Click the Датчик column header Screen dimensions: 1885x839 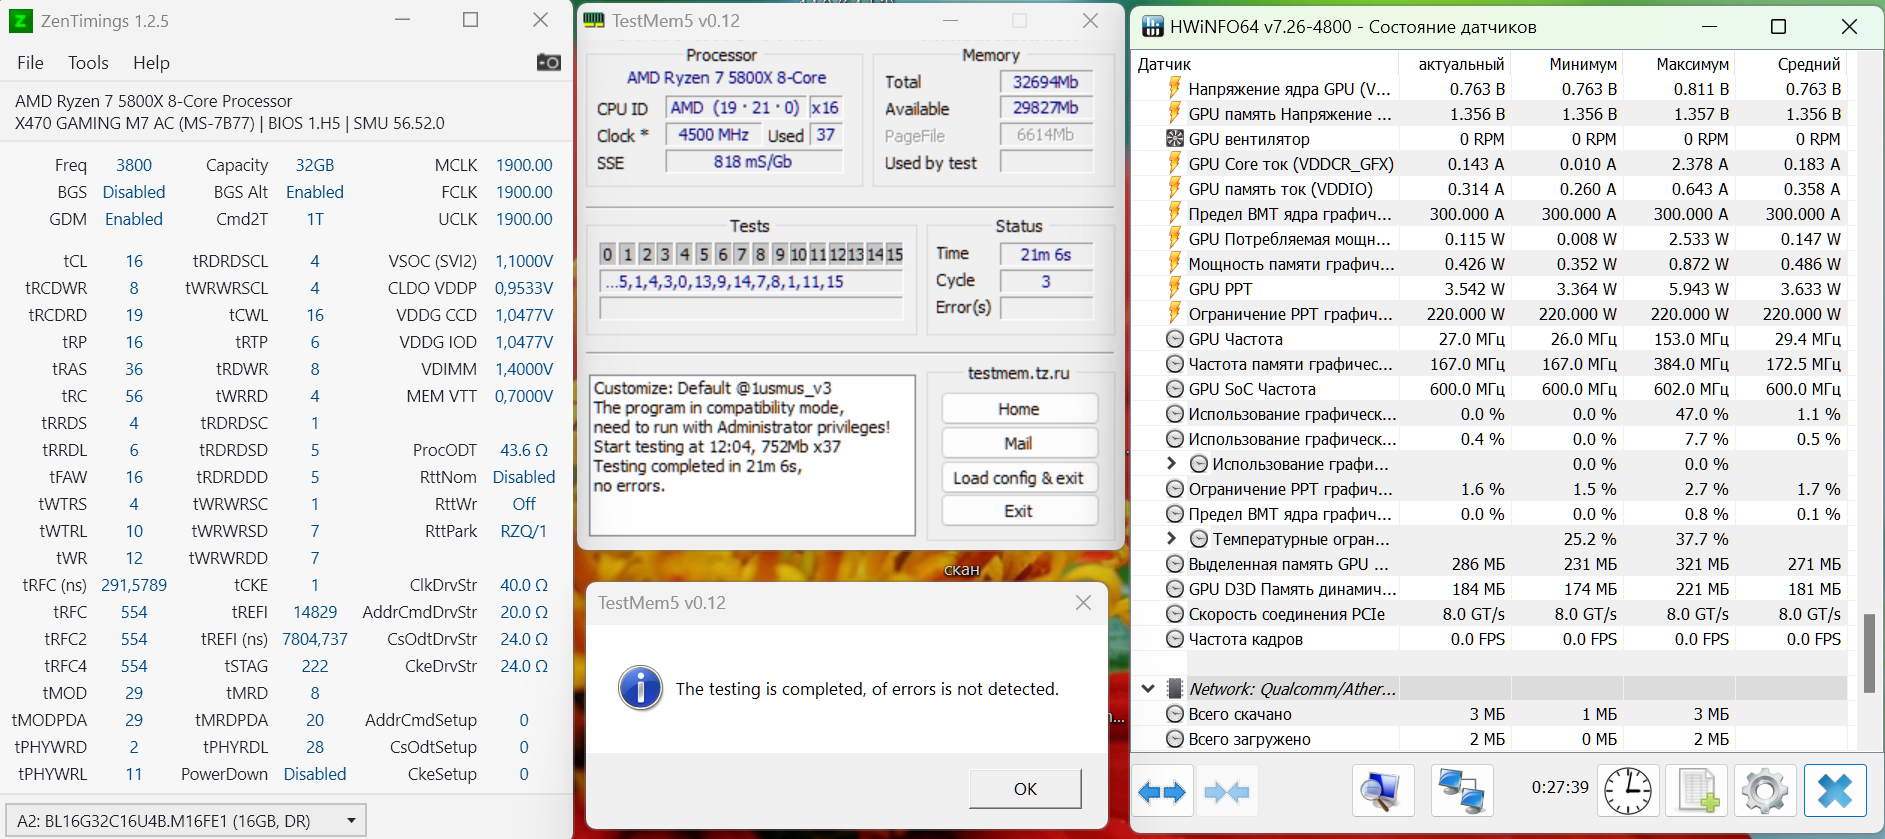click(x=1164, y=64)
